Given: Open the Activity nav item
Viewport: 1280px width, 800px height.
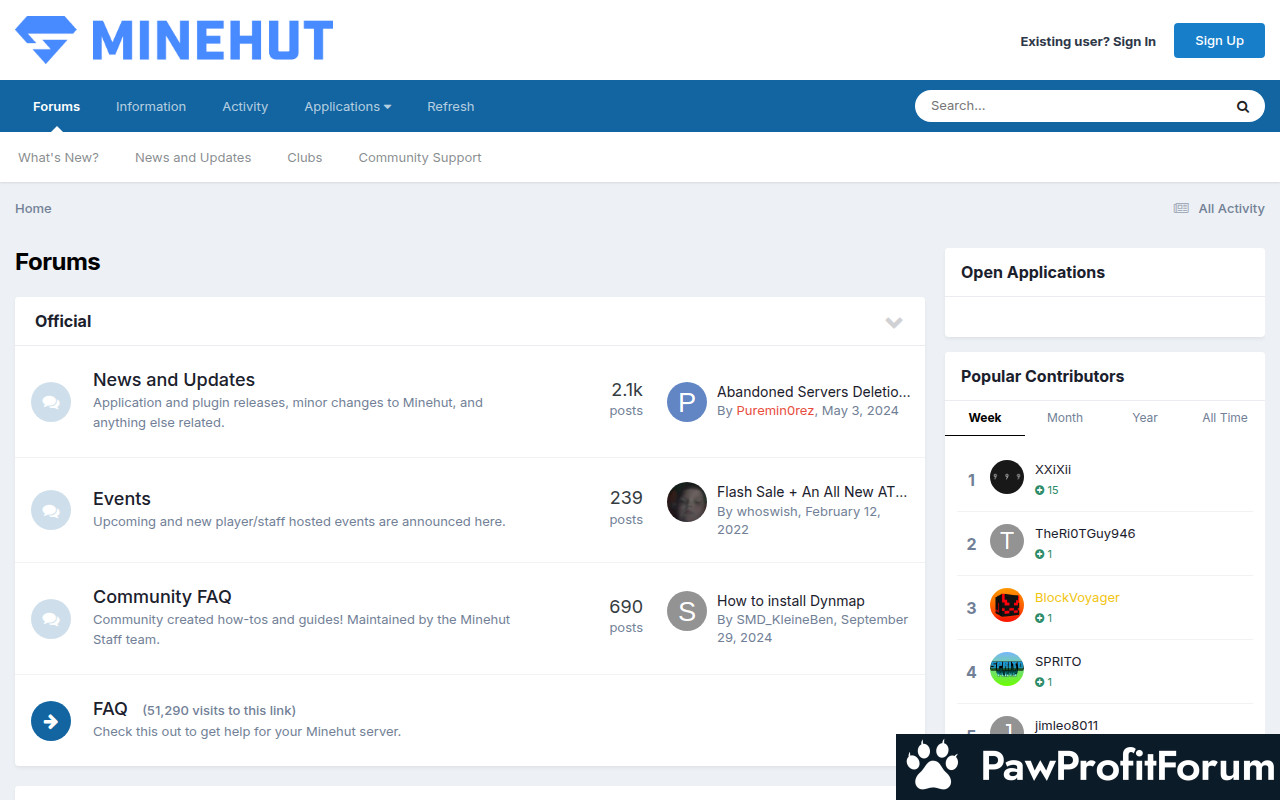Looking at the screenshot, I should pyautogui.click(x=245, y=106).
